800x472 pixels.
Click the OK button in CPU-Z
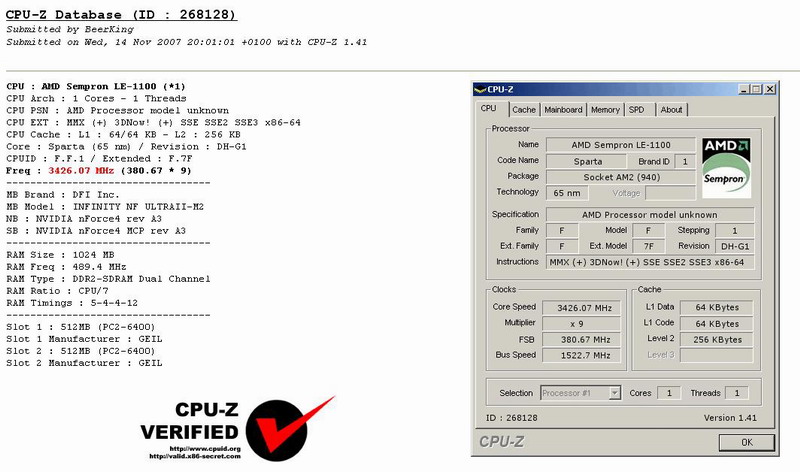(x=747, y=442)
